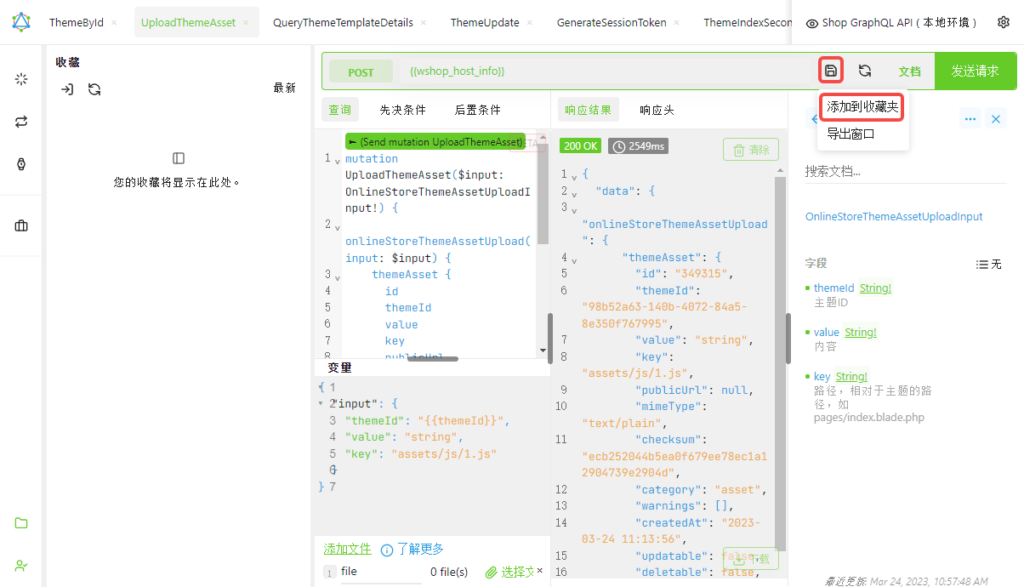Open the 最新 sorting dropdown
Viewport: 1024px width, 587px height.
click(x=284, y=88)
